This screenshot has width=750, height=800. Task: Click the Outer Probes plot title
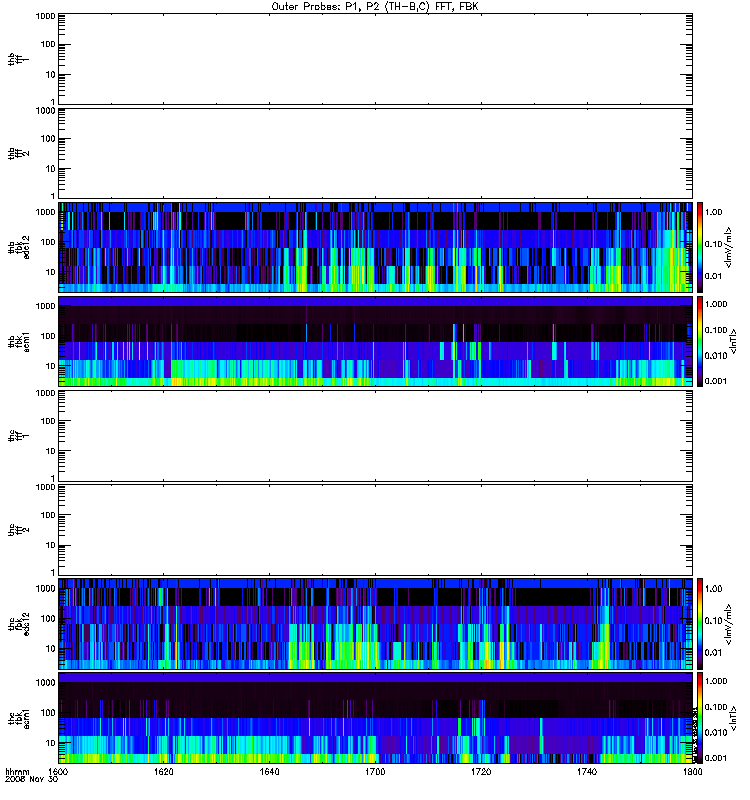click(375, 7)
